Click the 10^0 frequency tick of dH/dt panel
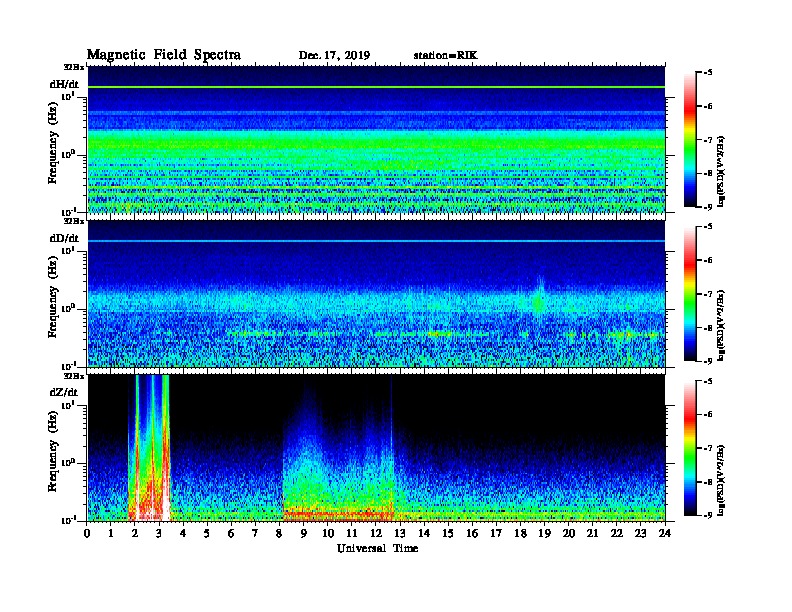The height and width of the screenshot is (612, 792). [68, 154]
